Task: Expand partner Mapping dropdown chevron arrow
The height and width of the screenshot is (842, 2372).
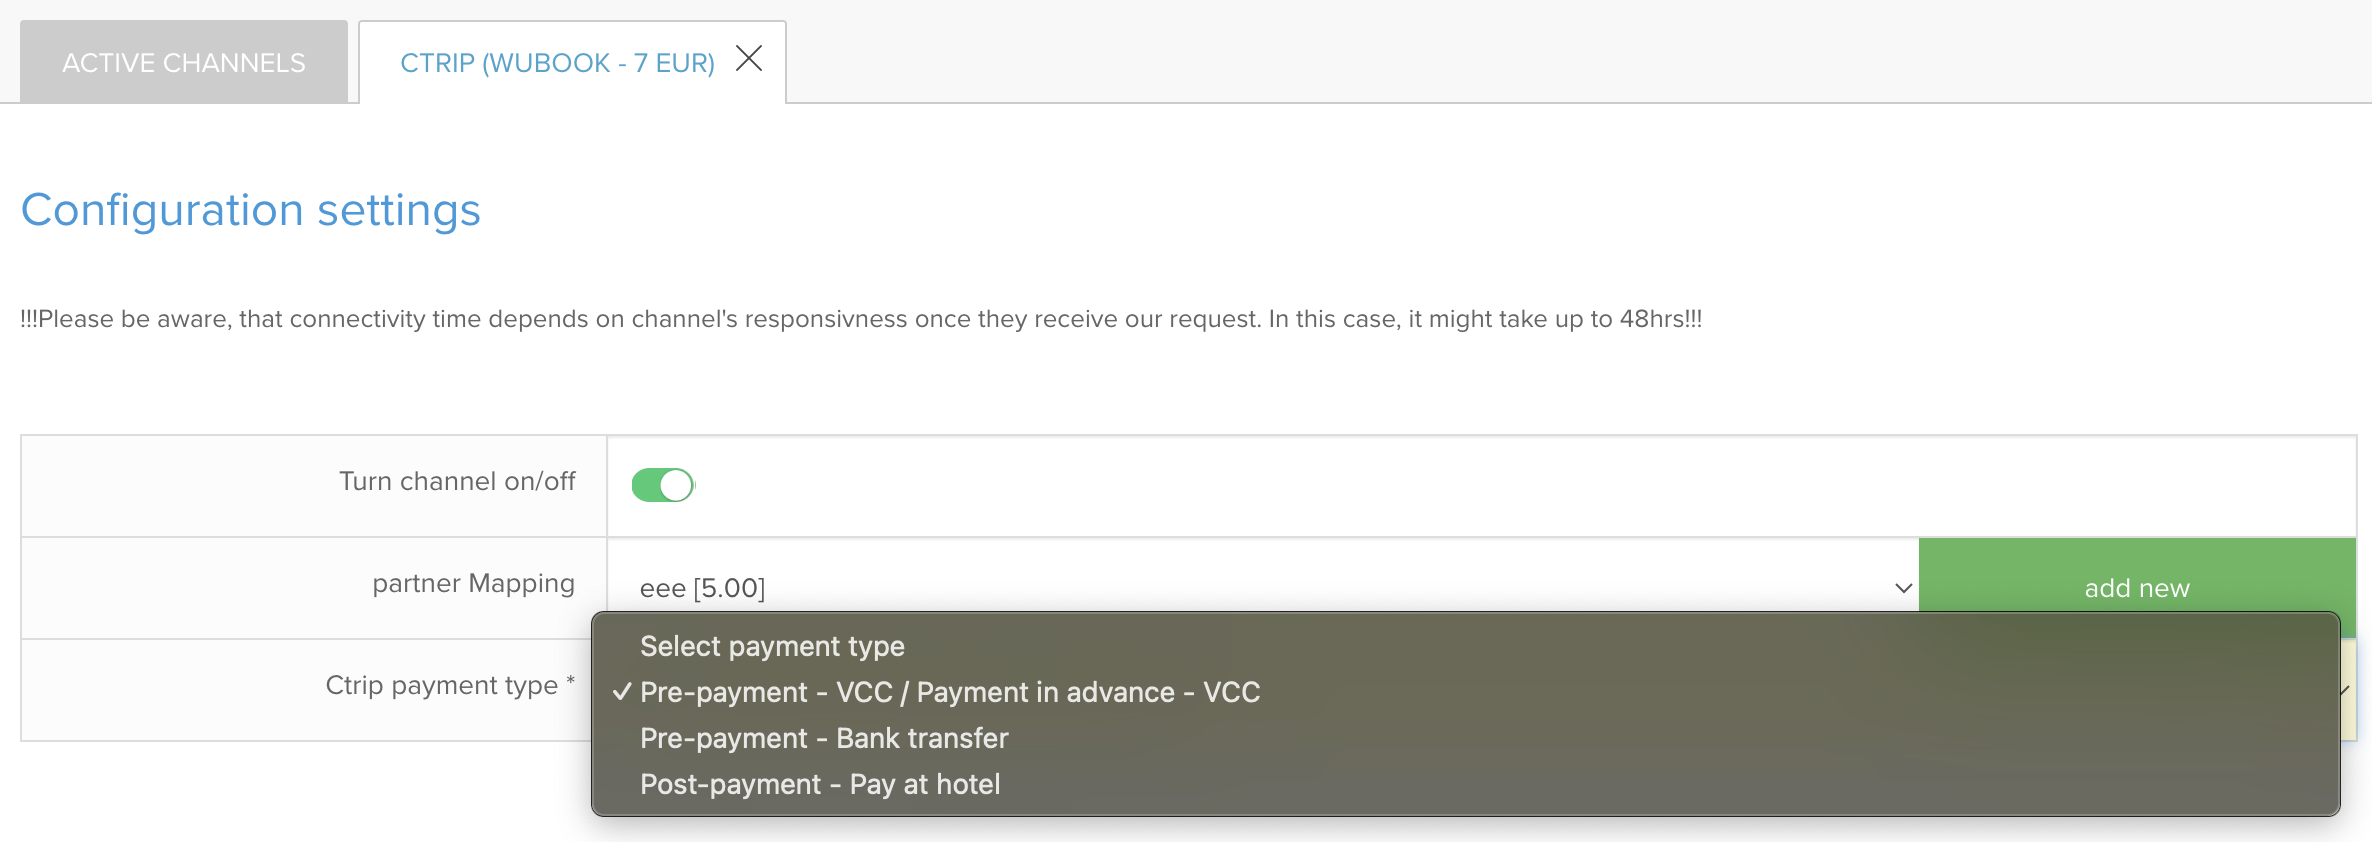Action: (1903, 588)
